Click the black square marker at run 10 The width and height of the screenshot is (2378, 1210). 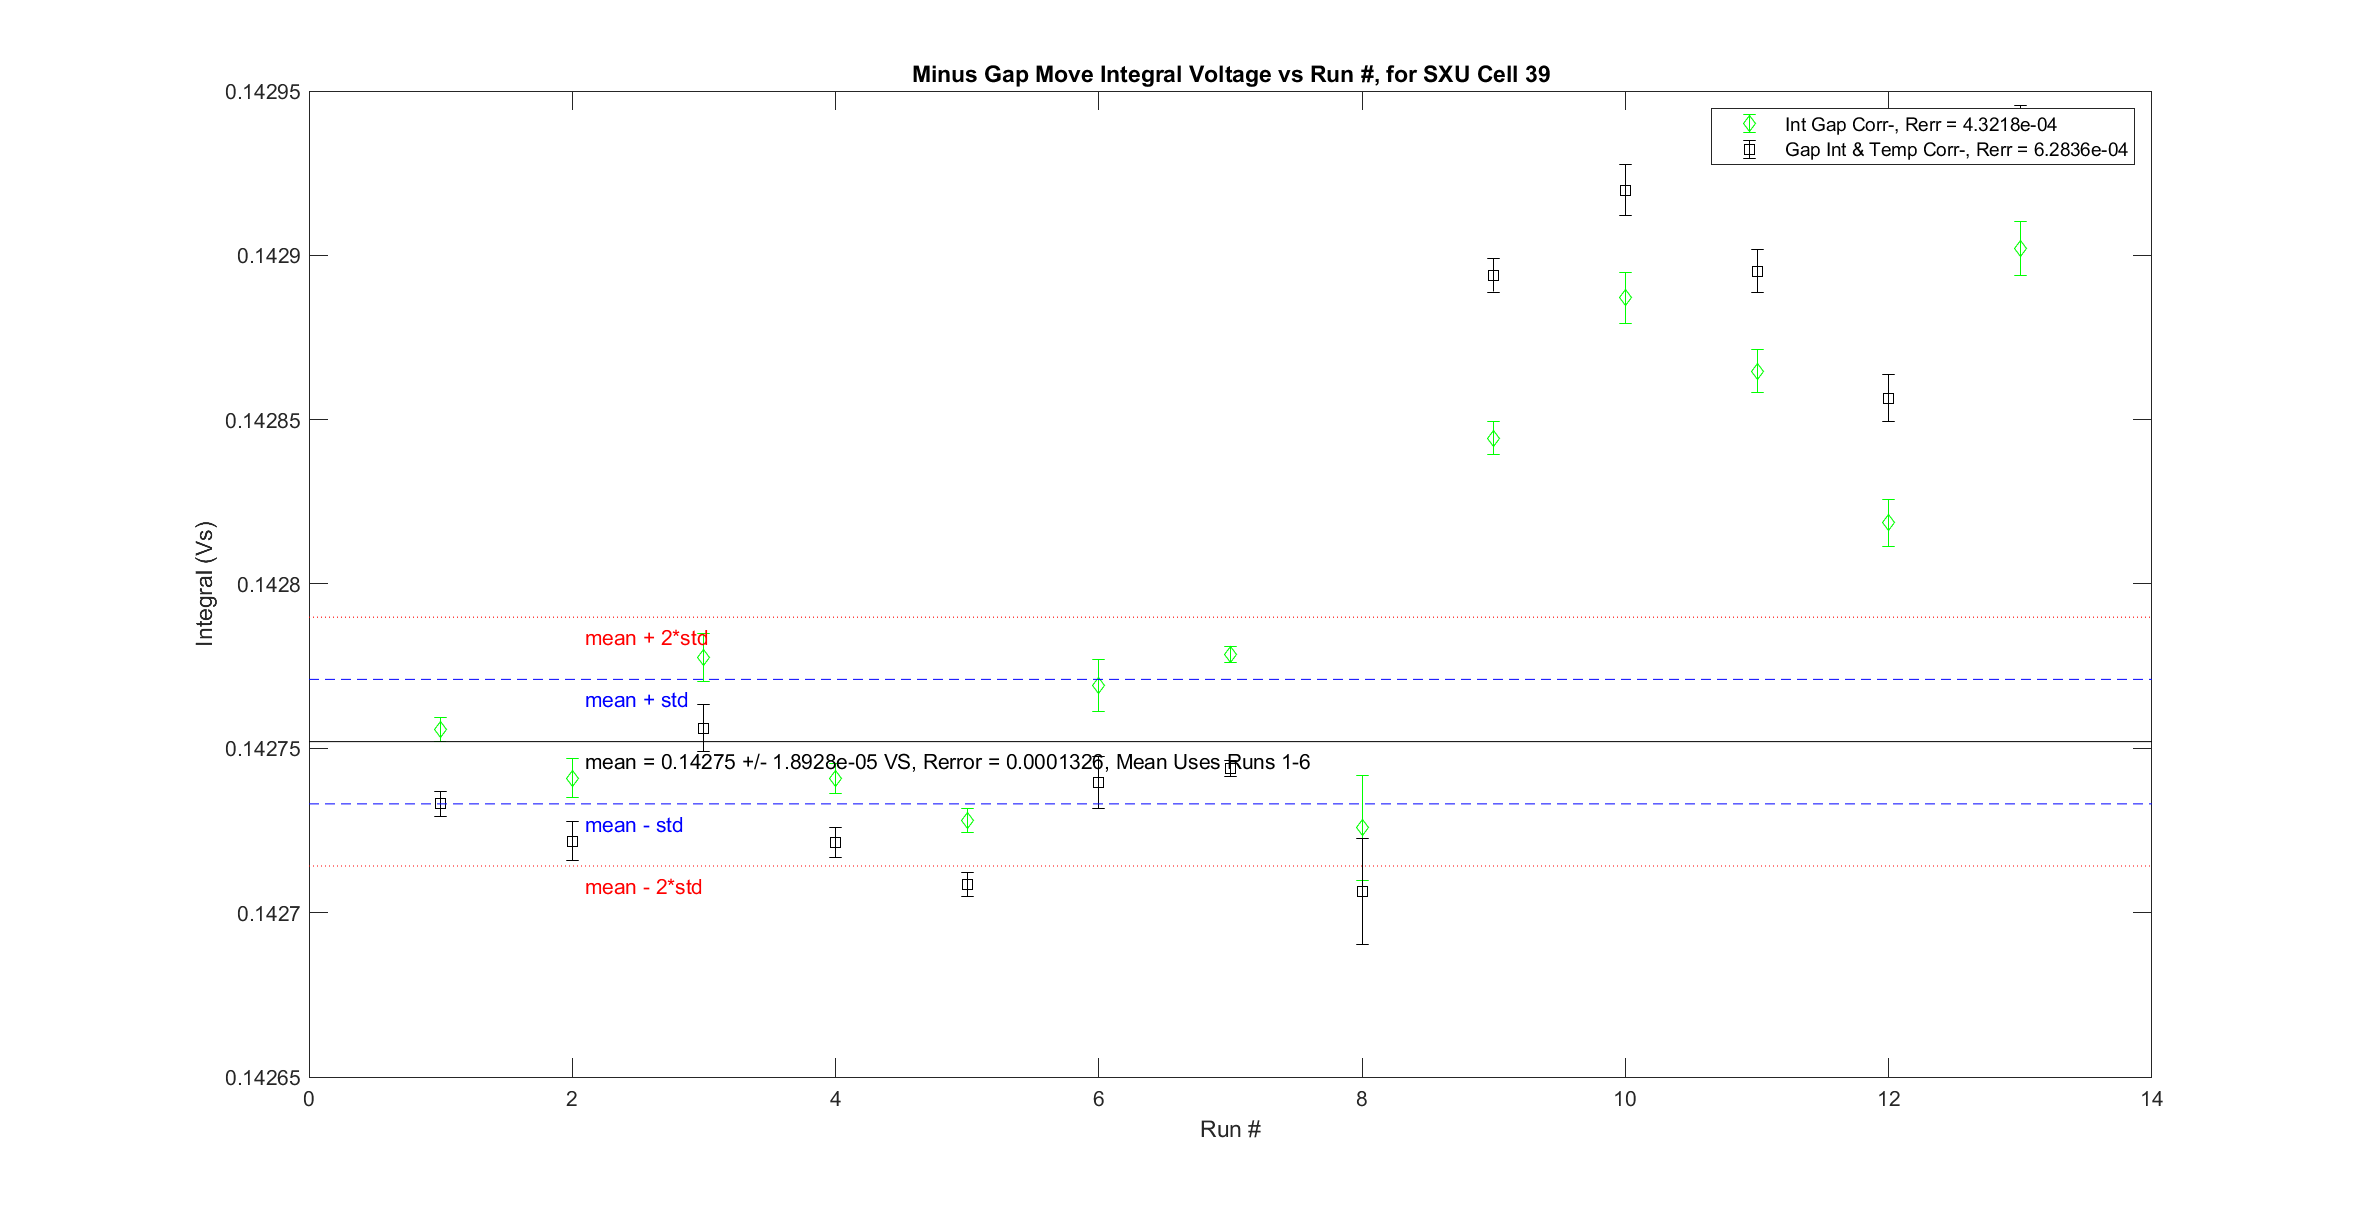(x=1625, y=190)
